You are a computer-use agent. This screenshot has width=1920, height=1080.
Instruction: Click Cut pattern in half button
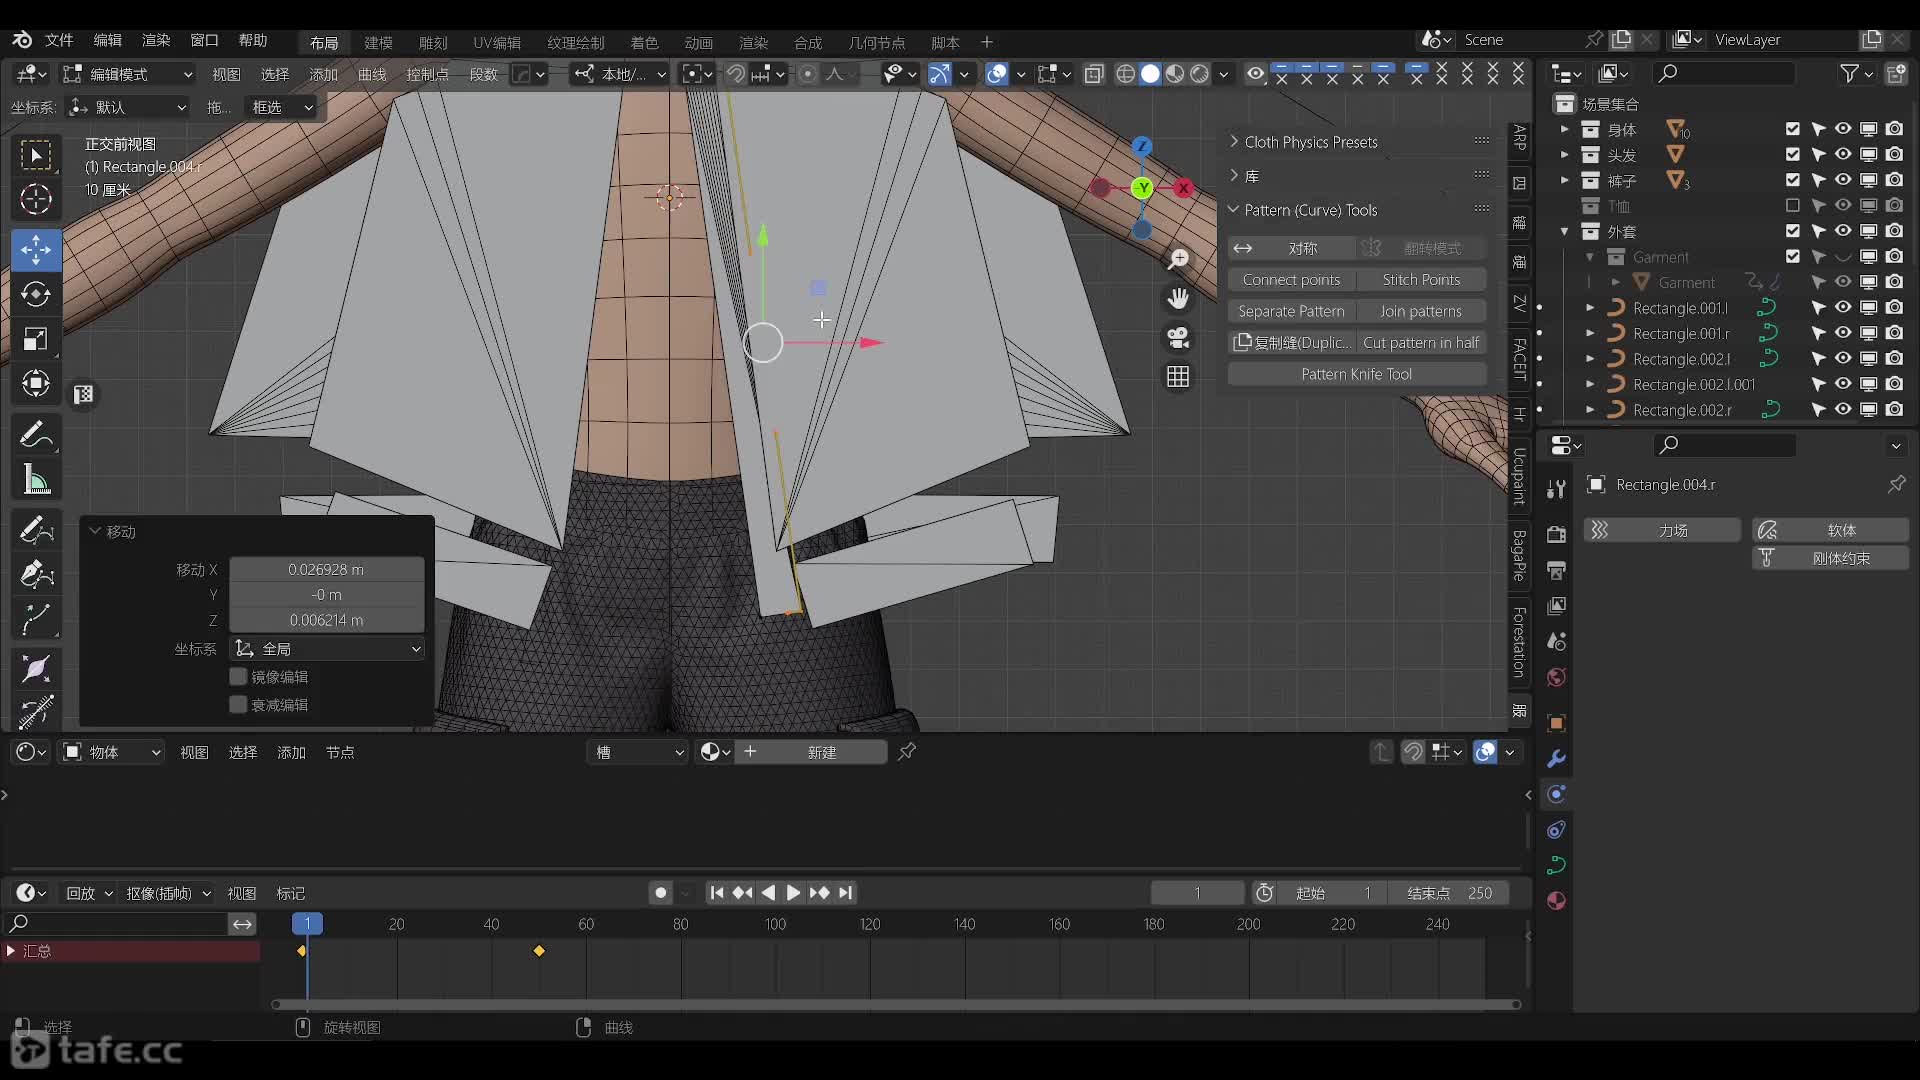click(x=1421, y=343)
